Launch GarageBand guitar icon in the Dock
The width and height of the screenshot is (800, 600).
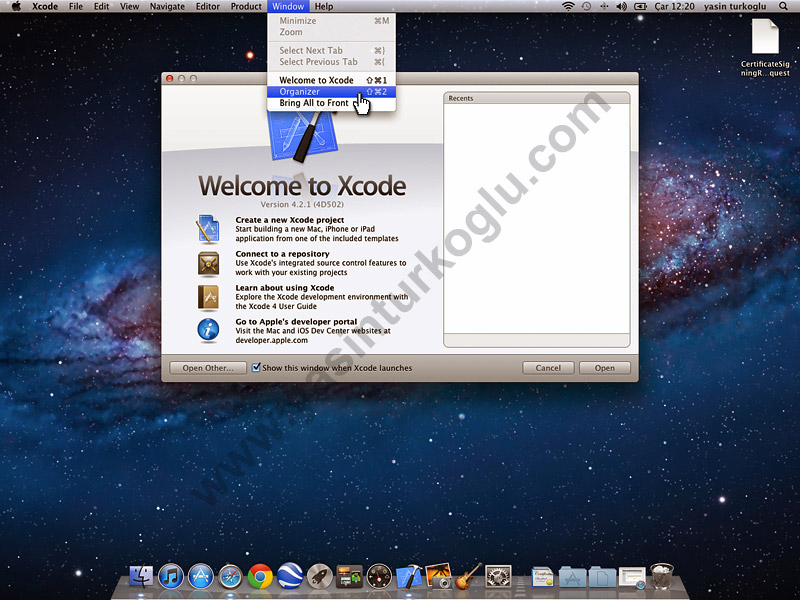point(468,576)
